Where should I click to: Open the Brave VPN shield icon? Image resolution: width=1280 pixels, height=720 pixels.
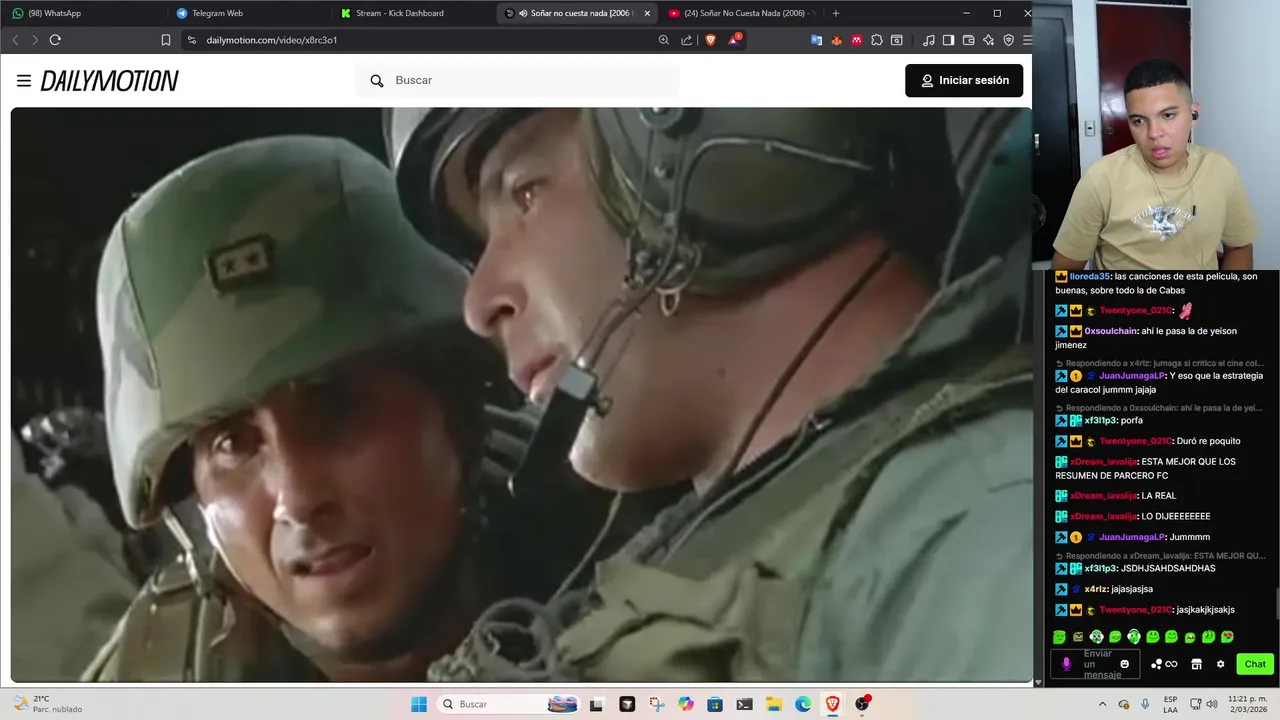point(1008,40)
